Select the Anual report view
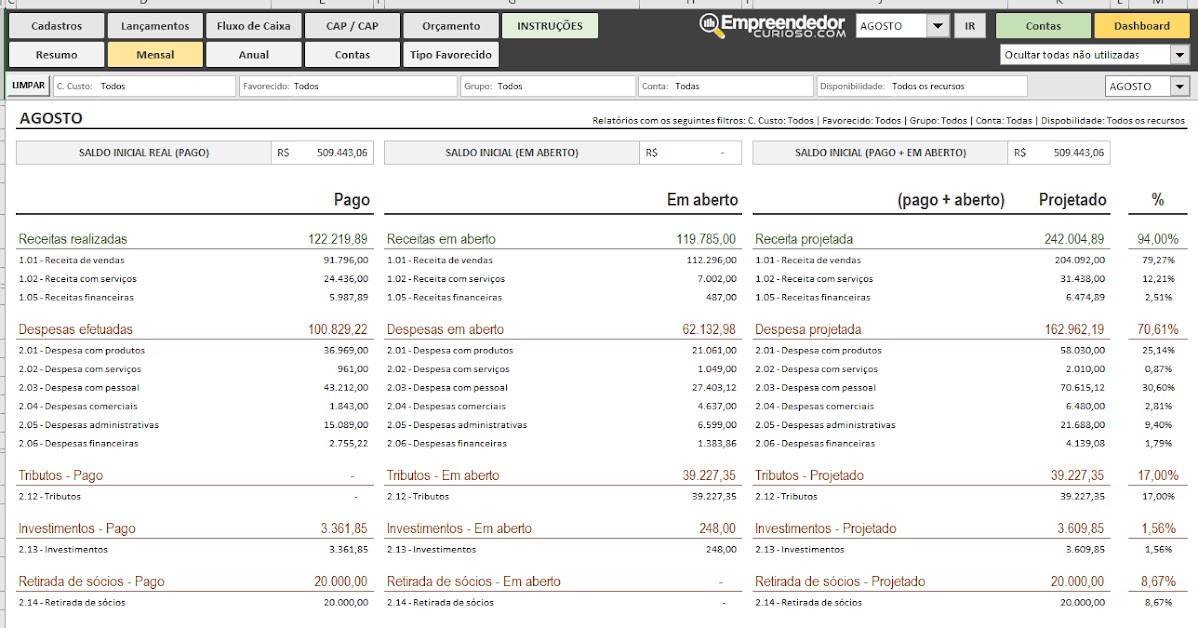Viewport: 1198px width, 628px height. [x=253, y=55]
